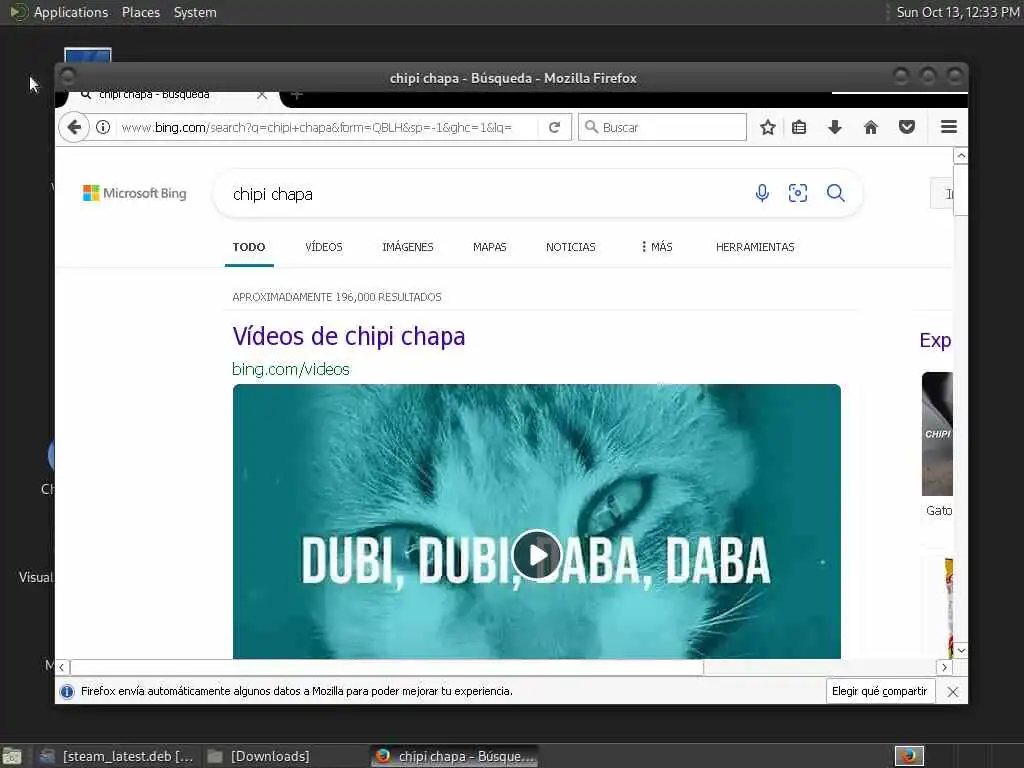The image size is (1024, 768).
Task: Click vertical scrollbar down arrow
Action: [961, 650]
